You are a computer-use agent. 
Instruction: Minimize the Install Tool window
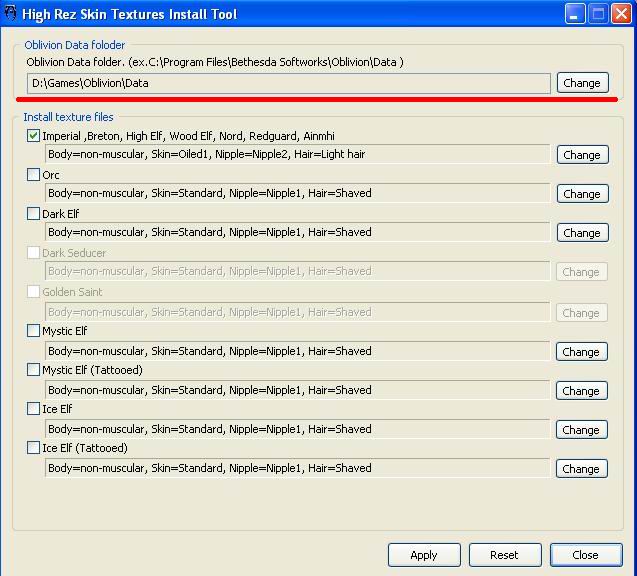click(x=574, y=14)
